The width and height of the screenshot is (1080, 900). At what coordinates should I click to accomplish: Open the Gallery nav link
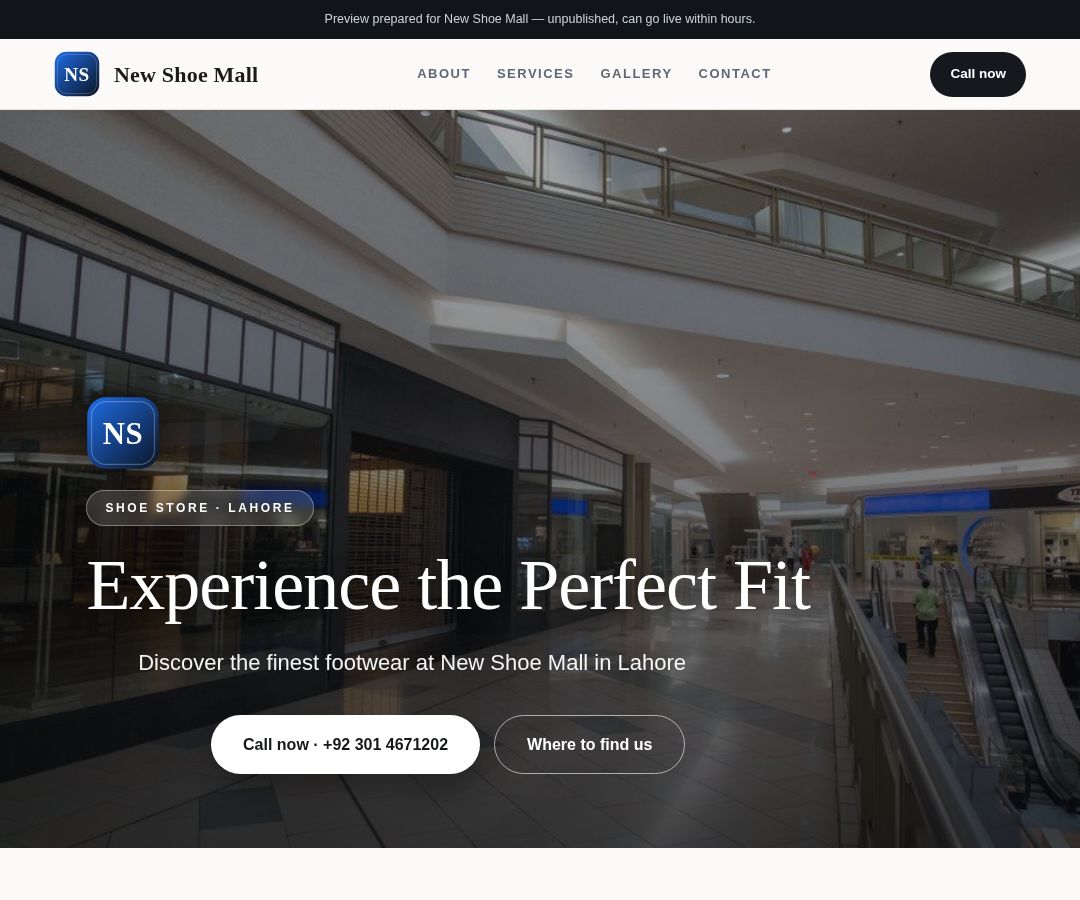[x=636, y=74]
